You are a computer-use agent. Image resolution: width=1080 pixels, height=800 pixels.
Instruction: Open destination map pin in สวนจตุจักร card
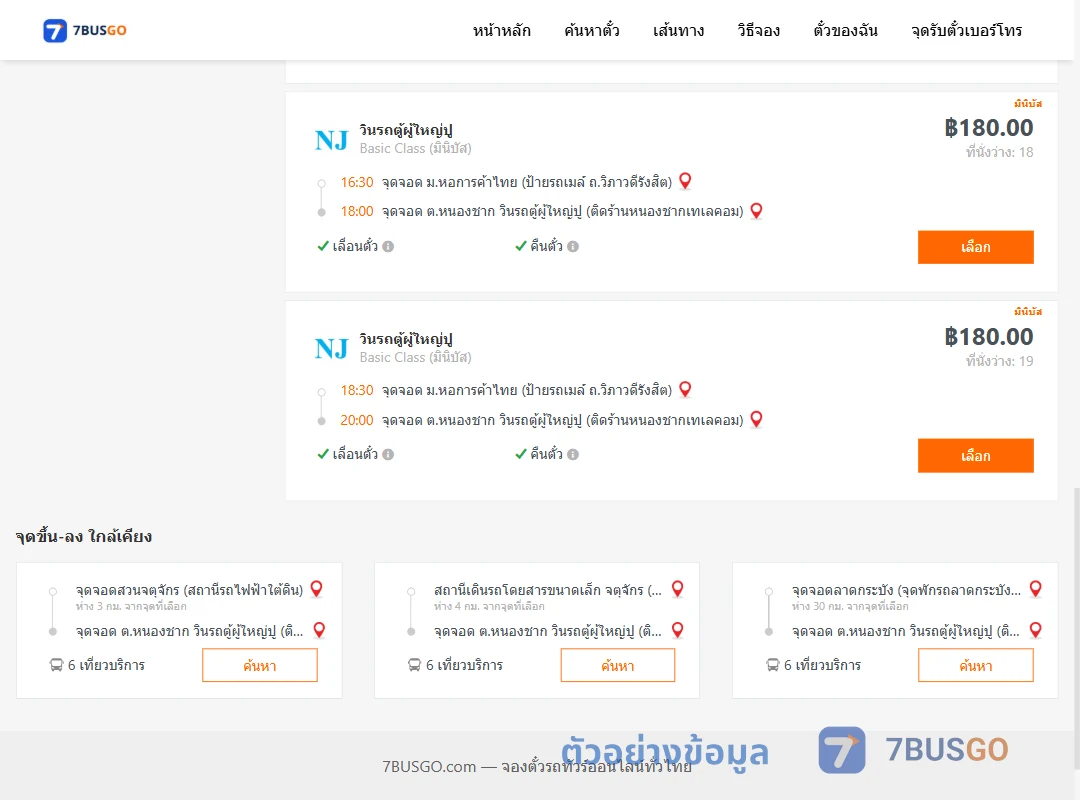point(320,630)
